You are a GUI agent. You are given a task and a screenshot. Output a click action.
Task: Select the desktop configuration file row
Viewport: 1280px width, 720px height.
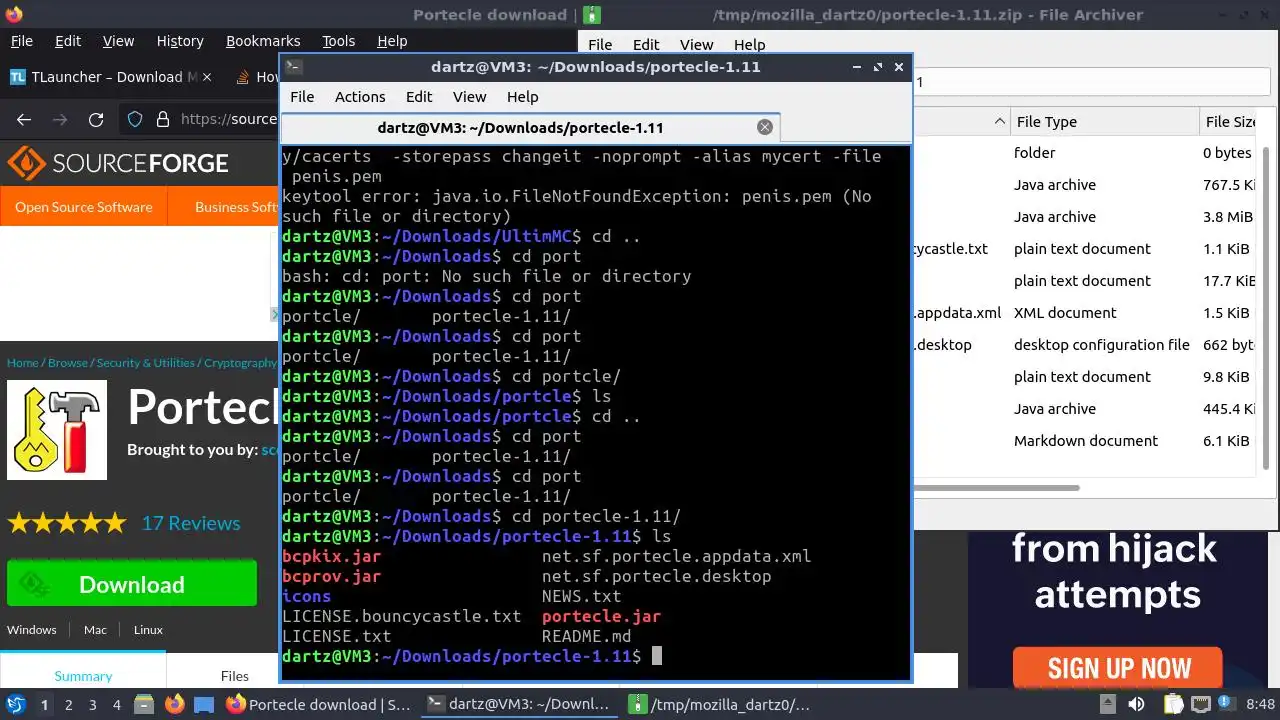(1085, 345)
